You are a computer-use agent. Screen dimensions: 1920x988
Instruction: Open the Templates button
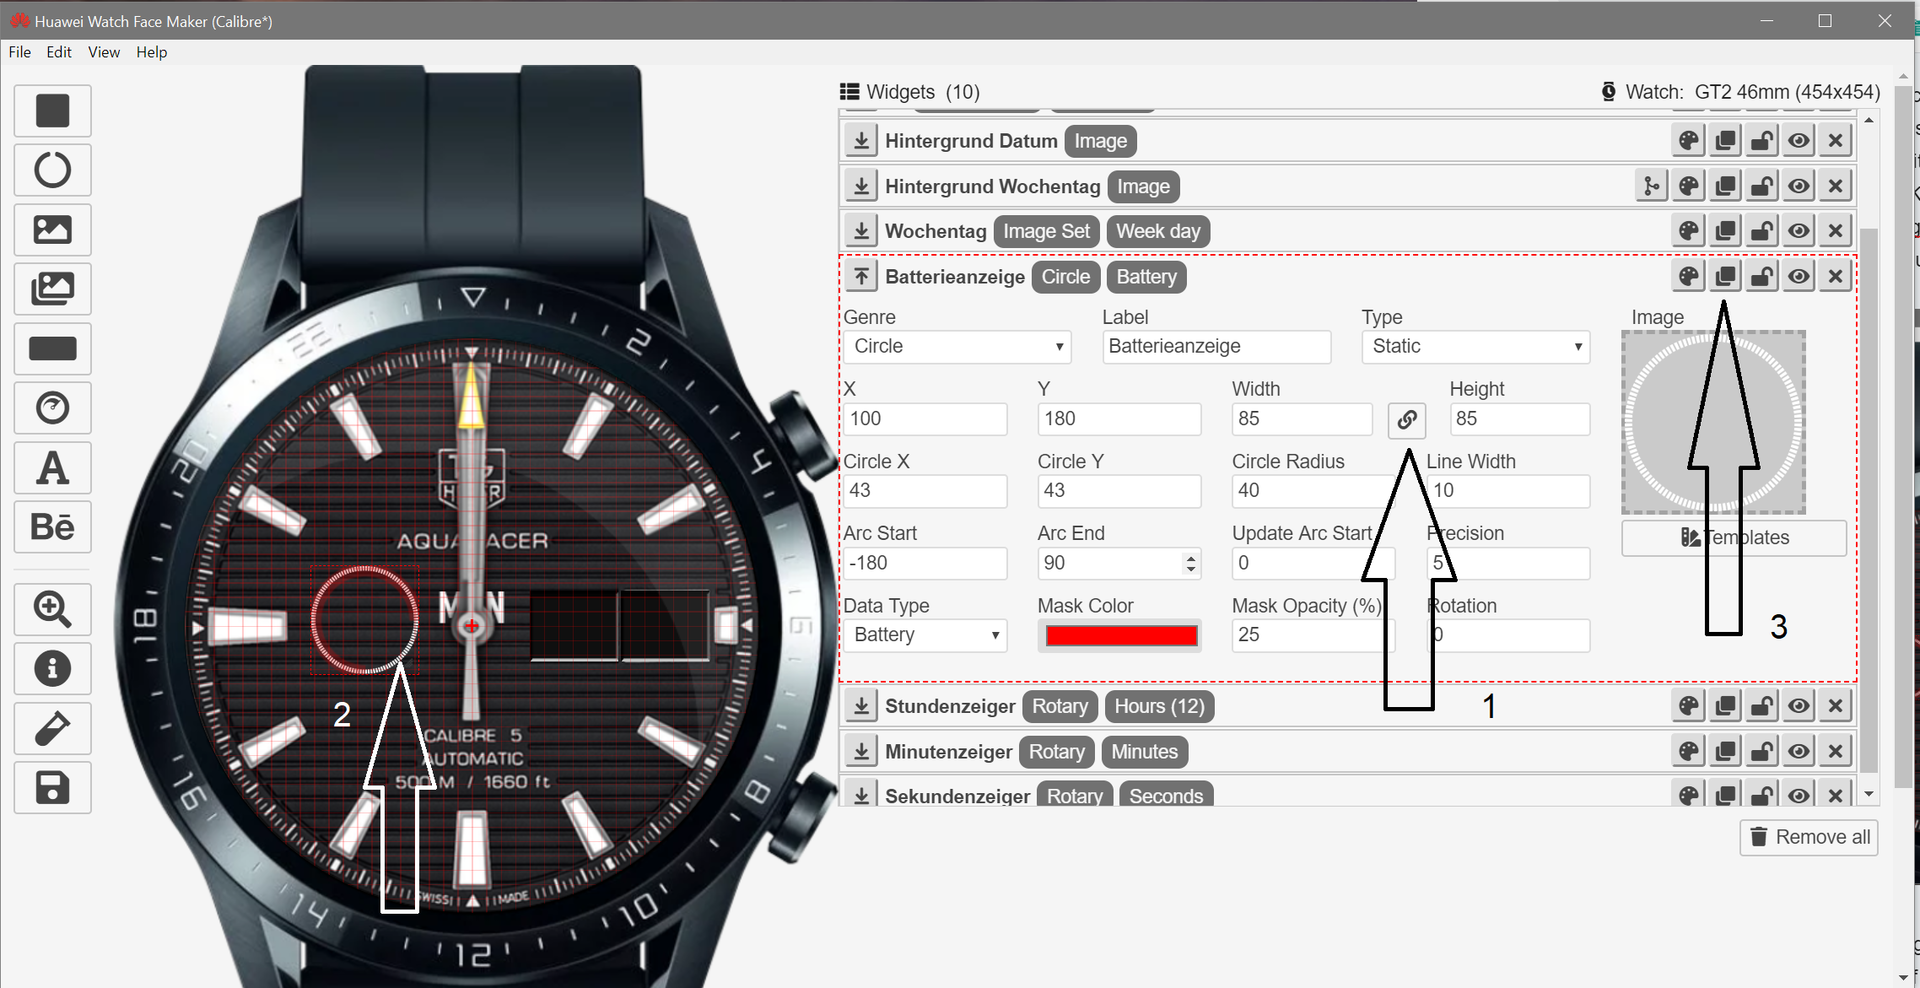pyautogui.click(x=1734, y=538)
